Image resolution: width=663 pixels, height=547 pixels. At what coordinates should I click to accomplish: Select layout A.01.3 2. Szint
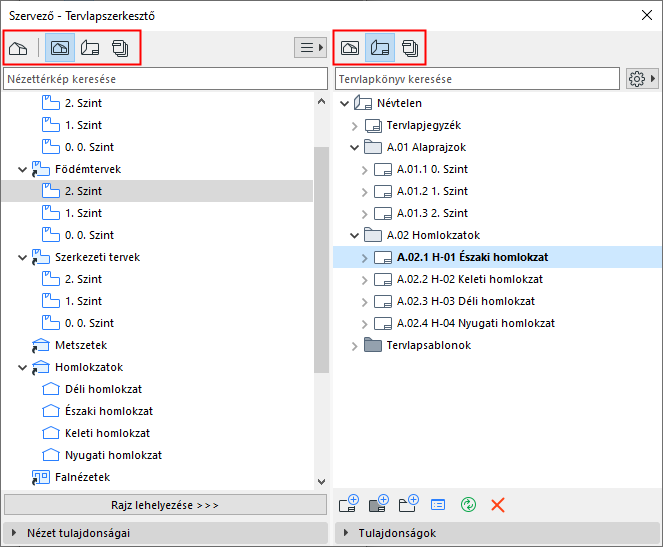coord(432,213)
